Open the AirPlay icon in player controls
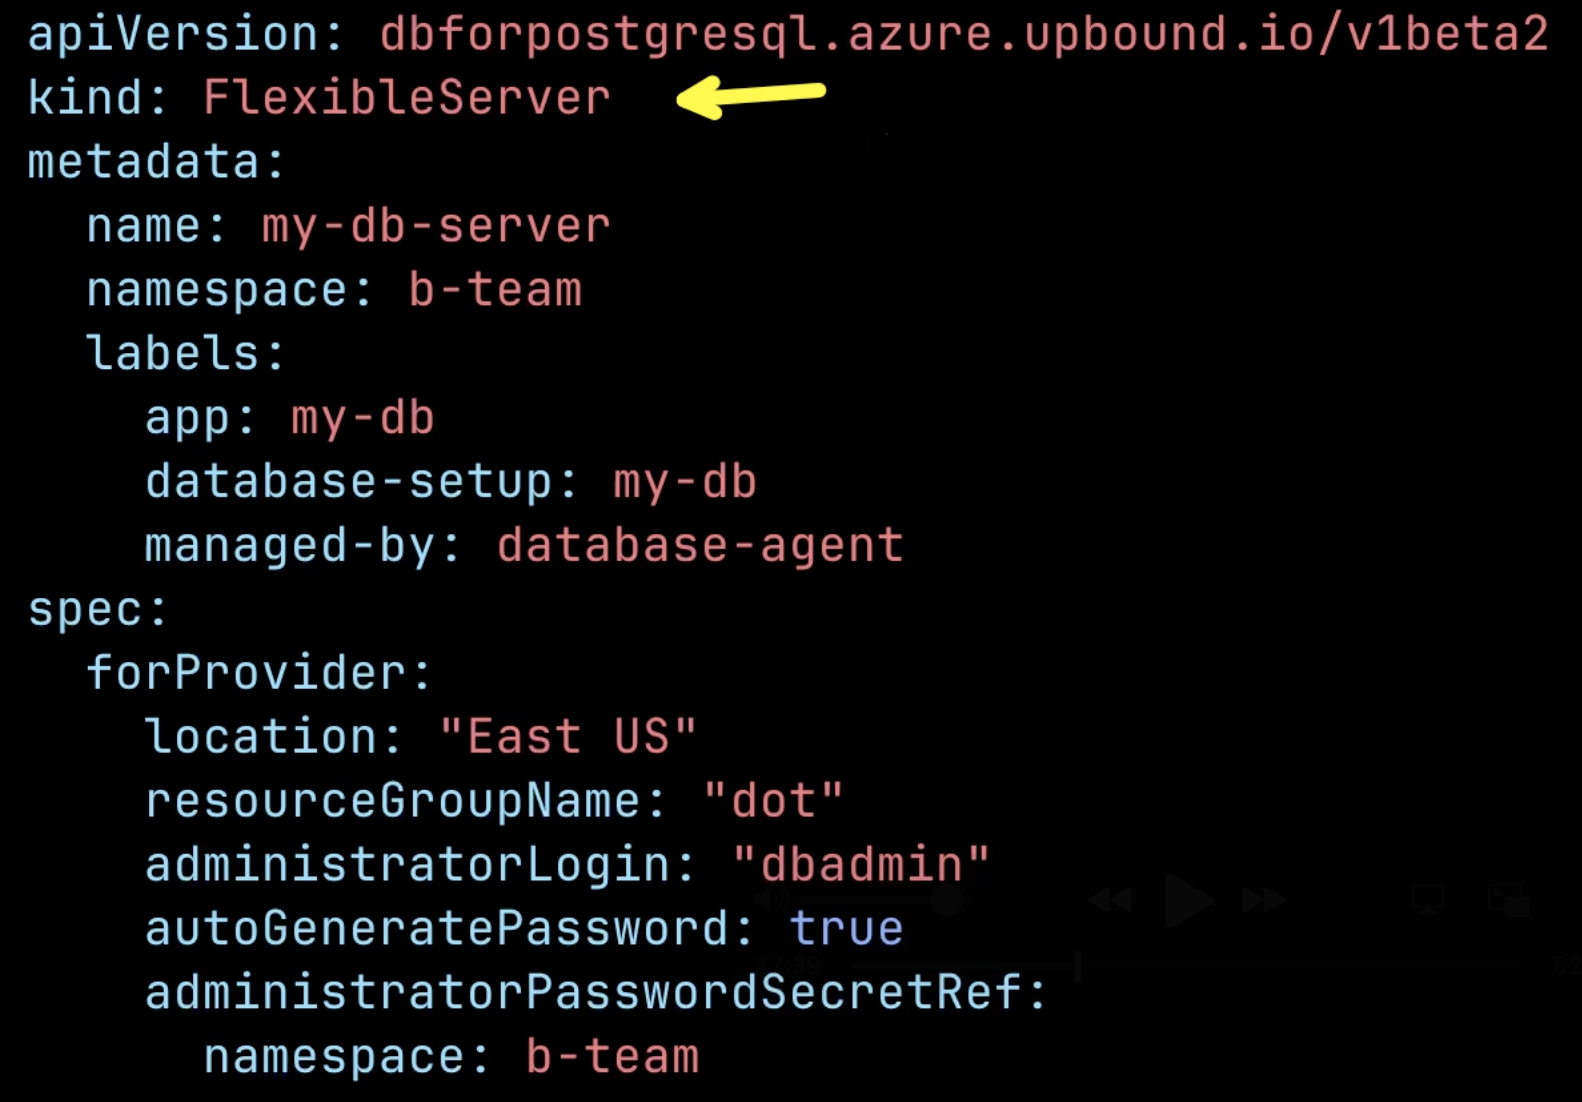Image resolution: width=1582 pixels, height=1102 pixels. (x=1428, y=900)
